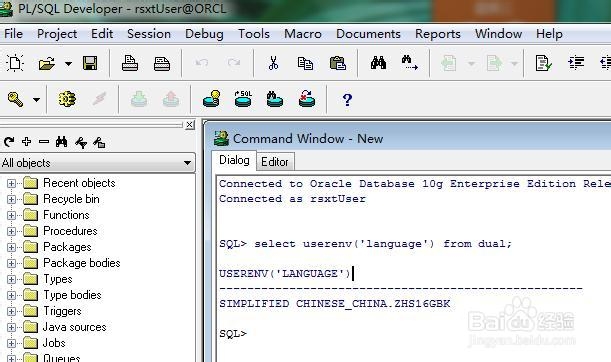611x362 pixels.
Task: Click the New document icon
Action: pyautogui.click(x=15, y=63)
